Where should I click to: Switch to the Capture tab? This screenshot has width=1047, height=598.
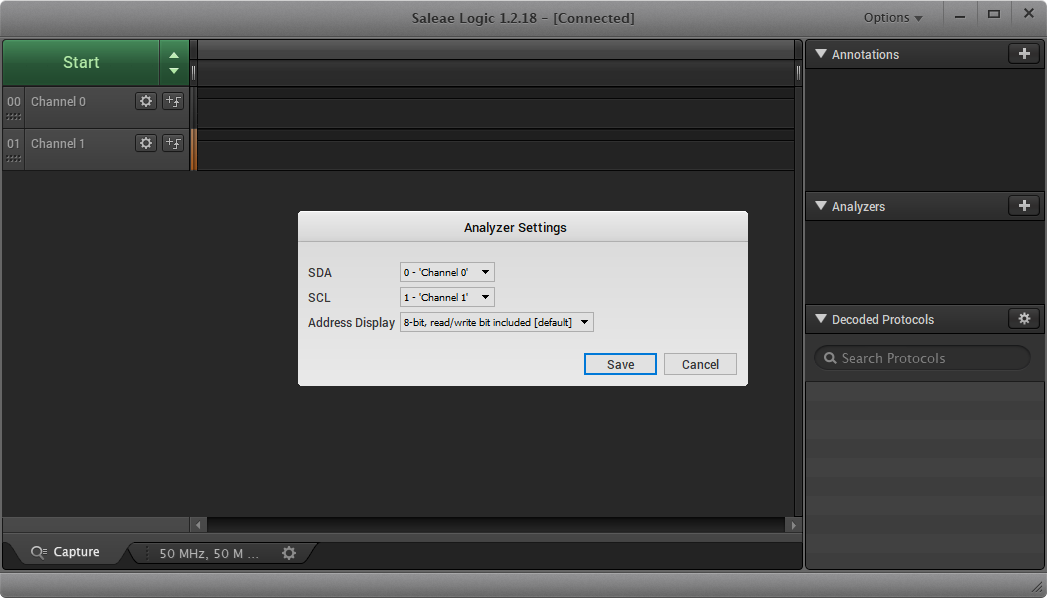(x=66, y=552)
